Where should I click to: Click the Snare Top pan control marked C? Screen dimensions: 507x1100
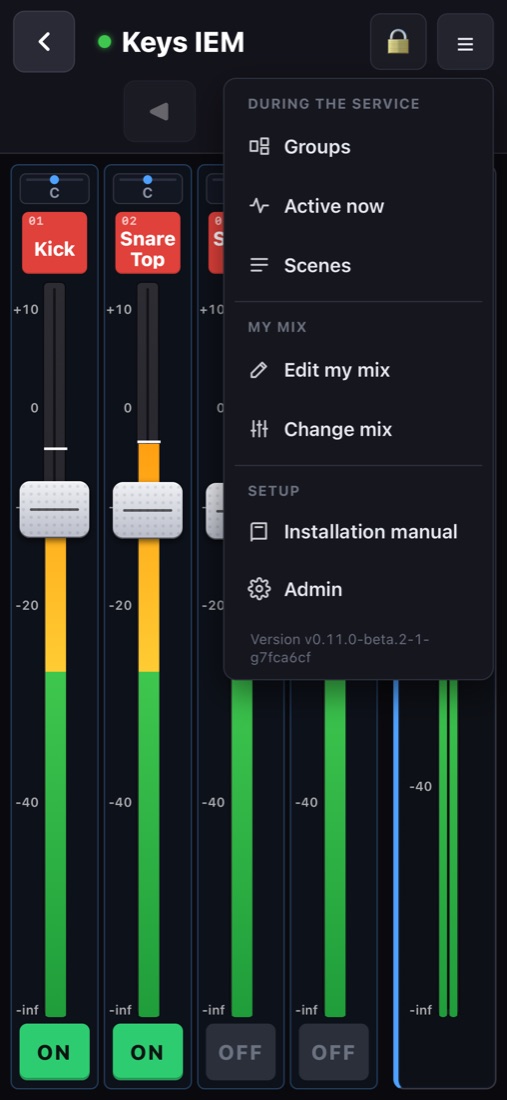147,188
